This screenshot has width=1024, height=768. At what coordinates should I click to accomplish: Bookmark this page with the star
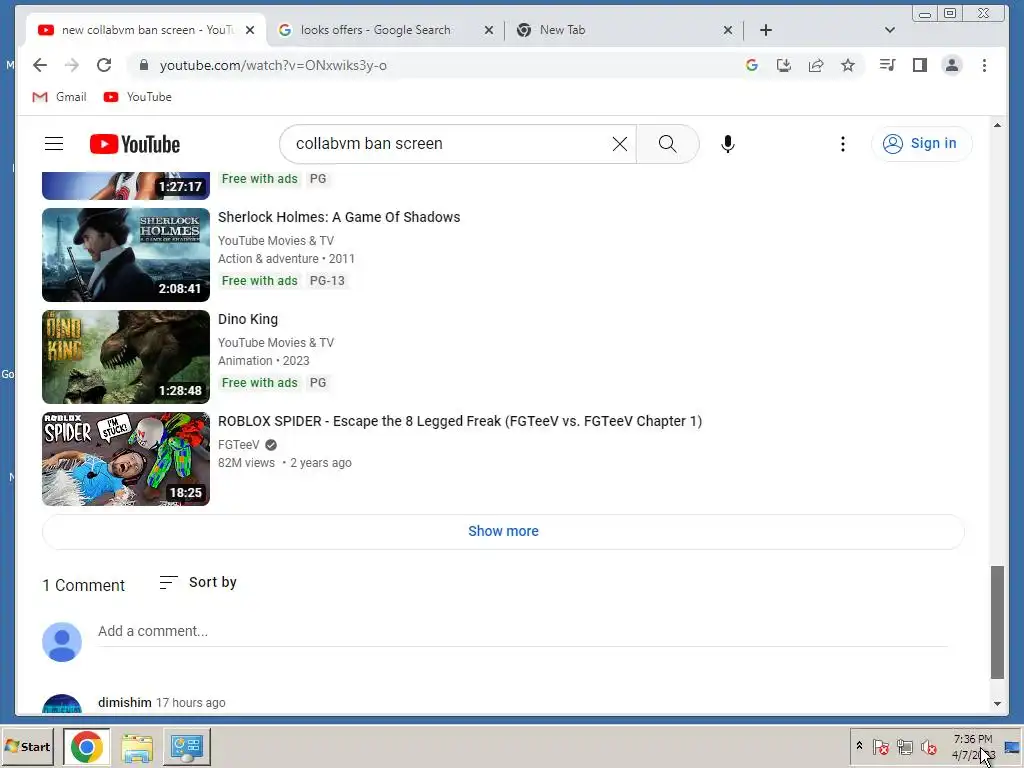pos(848,65)
